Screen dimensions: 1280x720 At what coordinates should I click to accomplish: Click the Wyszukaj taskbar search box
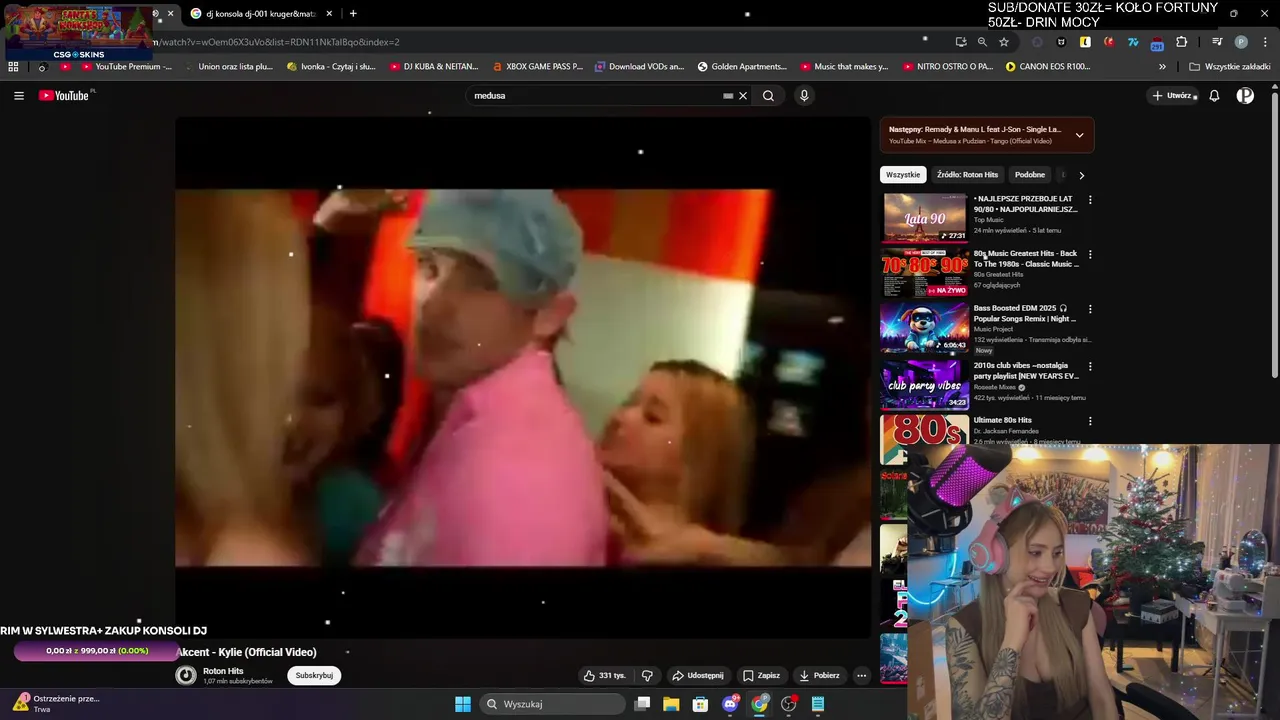pos(552,704)
